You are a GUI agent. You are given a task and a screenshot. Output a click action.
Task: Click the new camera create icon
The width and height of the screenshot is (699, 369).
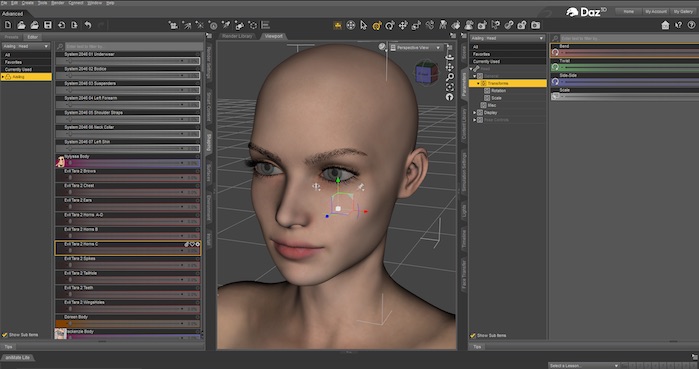pyautogui.click(x=173, y=25)
